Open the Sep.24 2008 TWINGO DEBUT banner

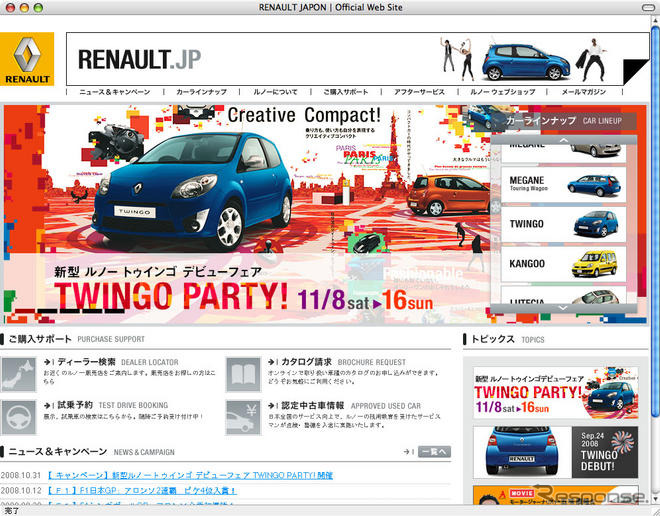coord(556,452)
